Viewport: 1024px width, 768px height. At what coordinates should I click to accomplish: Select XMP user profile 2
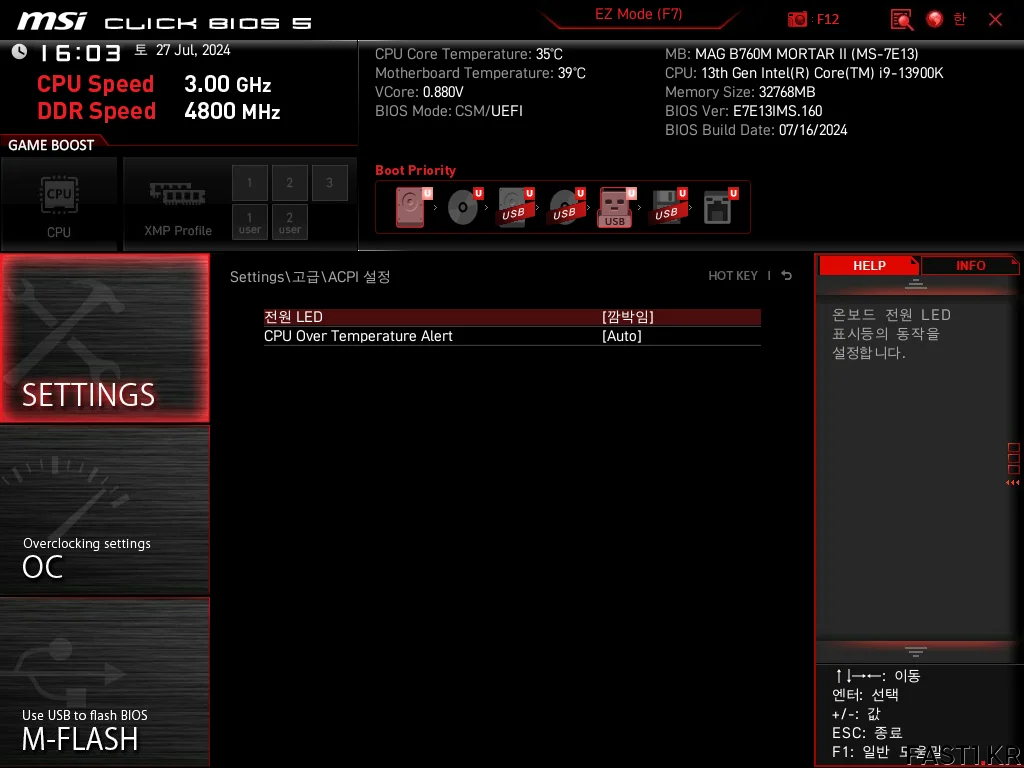pos(289,222)
